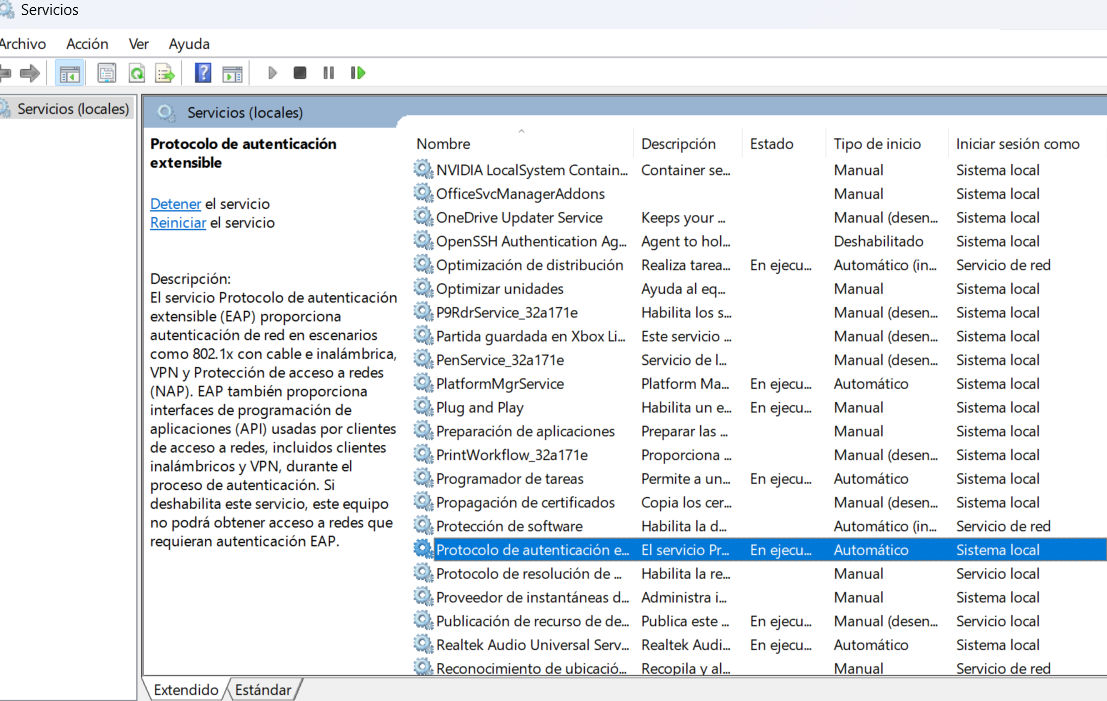This screenshot has width=1107, height=701.
Task: Click the gear icon of Optimizar unidades
Action: pos(423,289)
